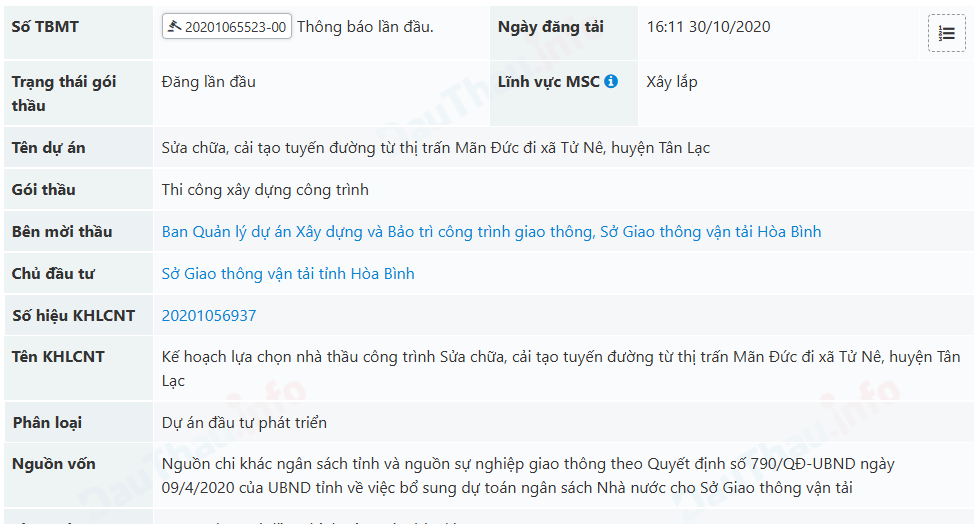Click the project name starting 'Sửa chữa, cải tạo'
This screenshot has height=524, width=980.
[436, 148]
